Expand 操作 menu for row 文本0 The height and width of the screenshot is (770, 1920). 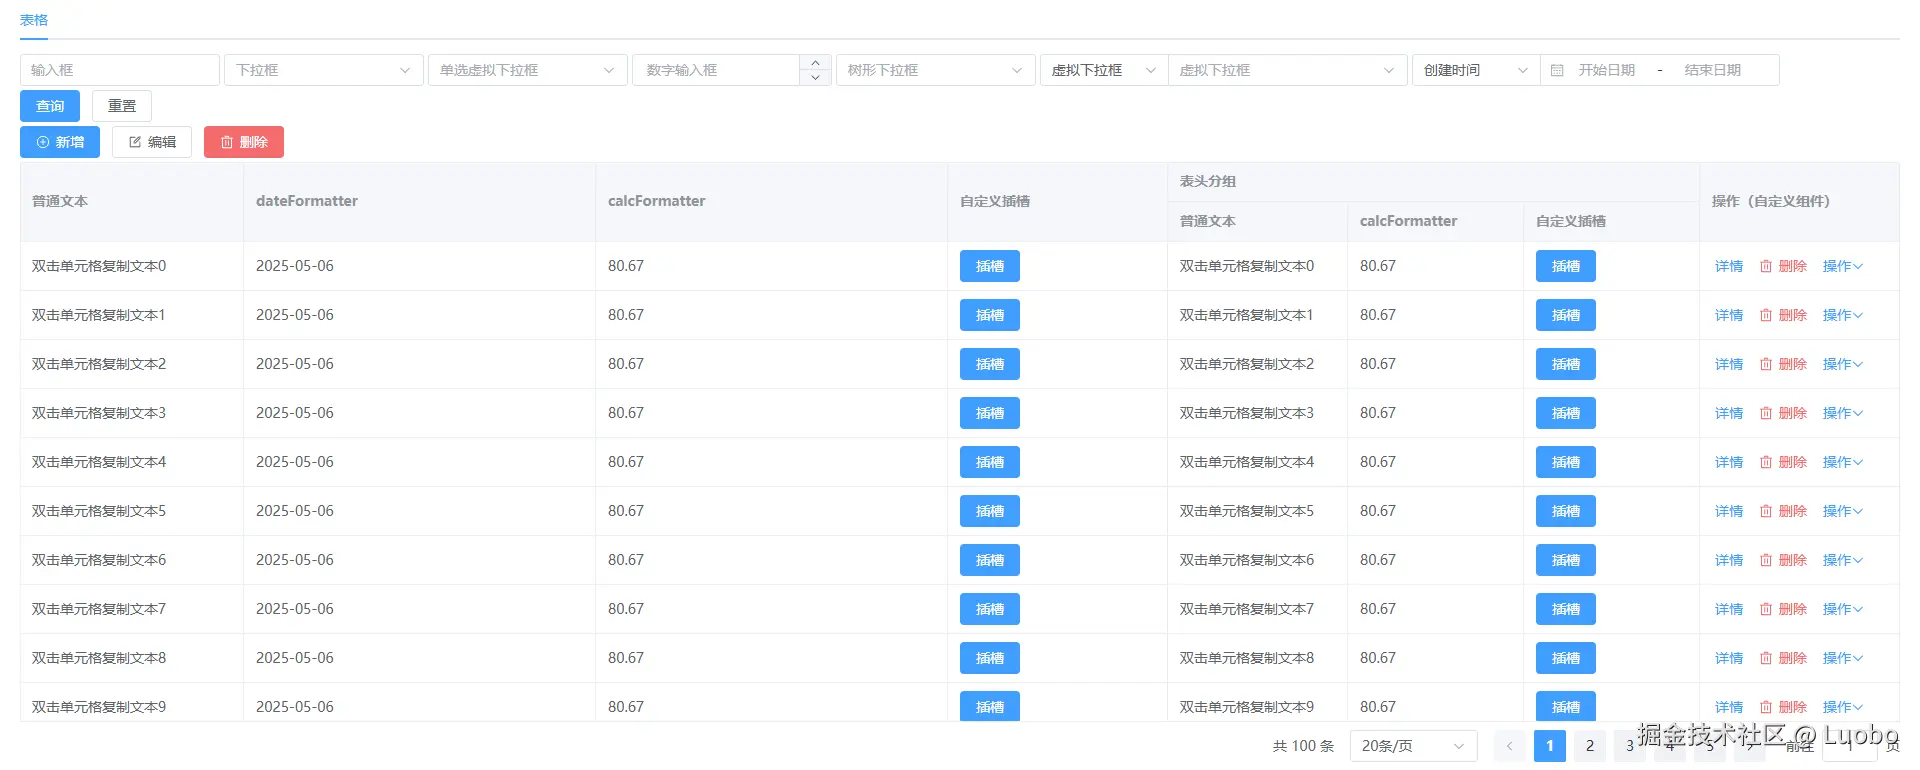click(x=1843, y=266)
